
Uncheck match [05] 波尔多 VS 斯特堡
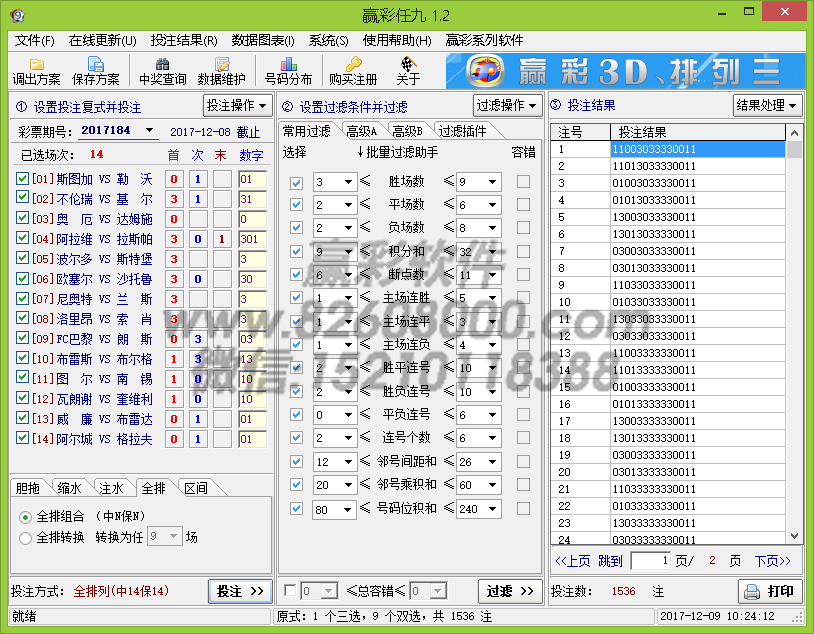point(22,258)
